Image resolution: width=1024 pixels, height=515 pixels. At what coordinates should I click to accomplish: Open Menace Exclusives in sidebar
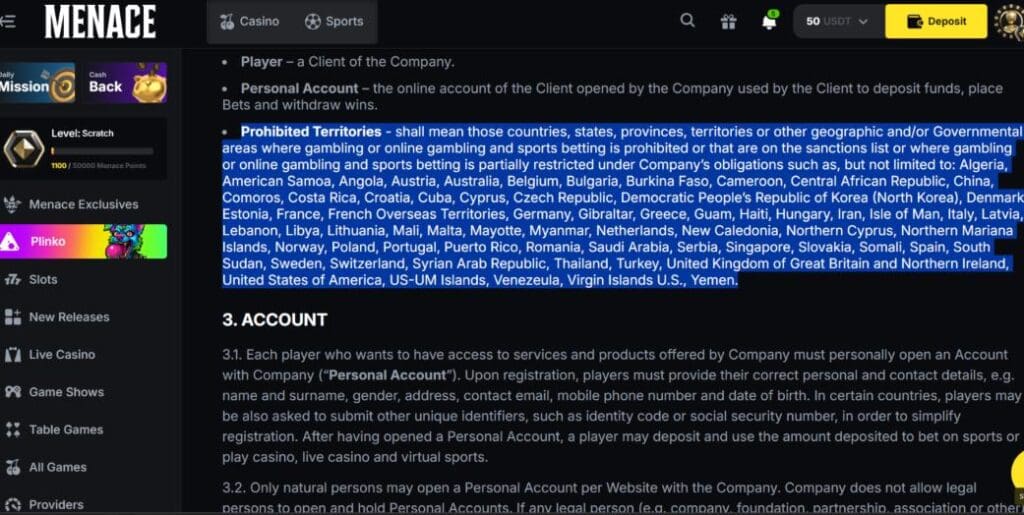pyautogui.click(x=83, y=204)
